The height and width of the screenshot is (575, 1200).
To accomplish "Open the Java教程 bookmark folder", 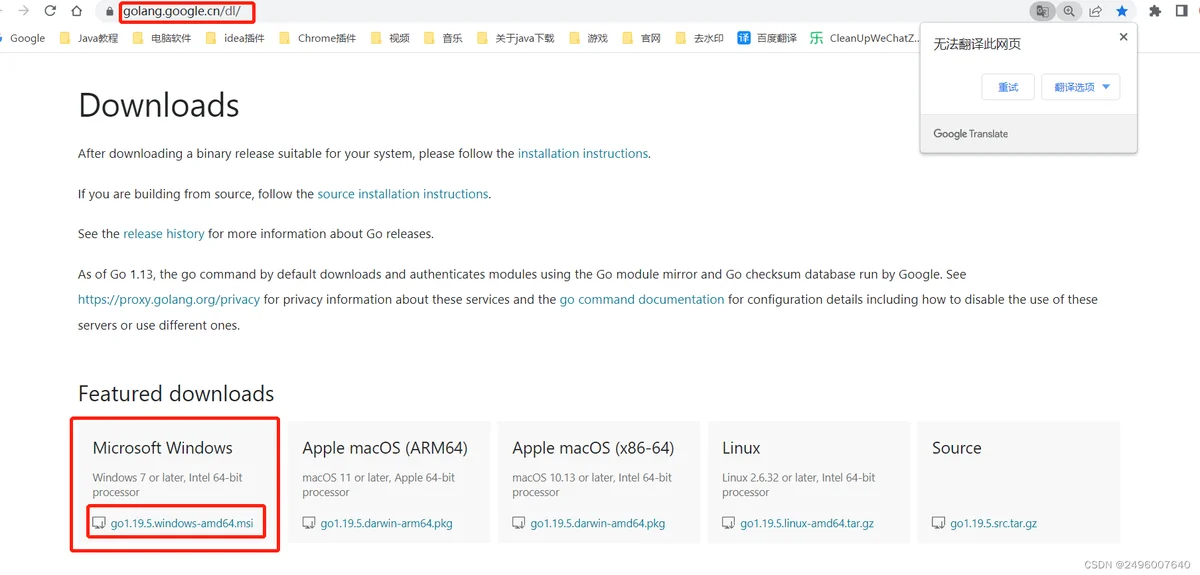I will 88,38.
